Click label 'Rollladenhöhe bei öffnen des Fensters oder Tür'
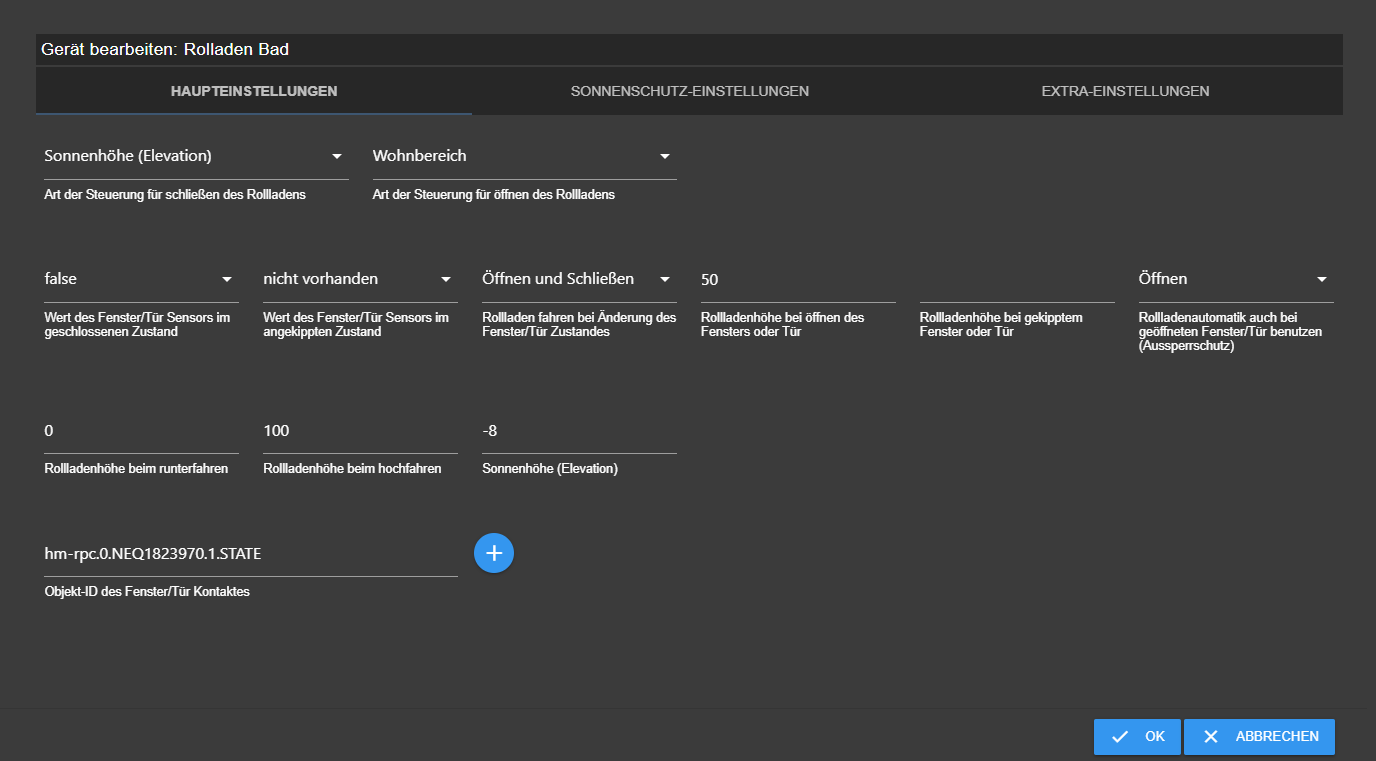 point(783,324)
